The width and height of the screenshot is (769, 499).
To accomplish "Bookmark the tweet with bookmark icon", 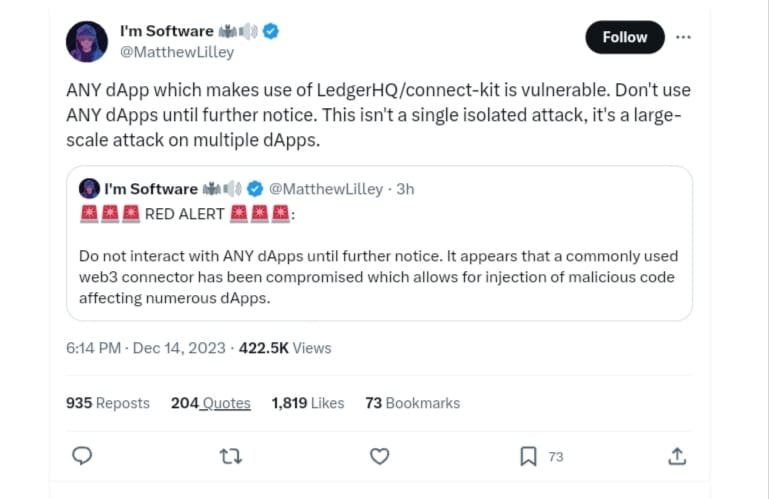I will coord(528,456).
